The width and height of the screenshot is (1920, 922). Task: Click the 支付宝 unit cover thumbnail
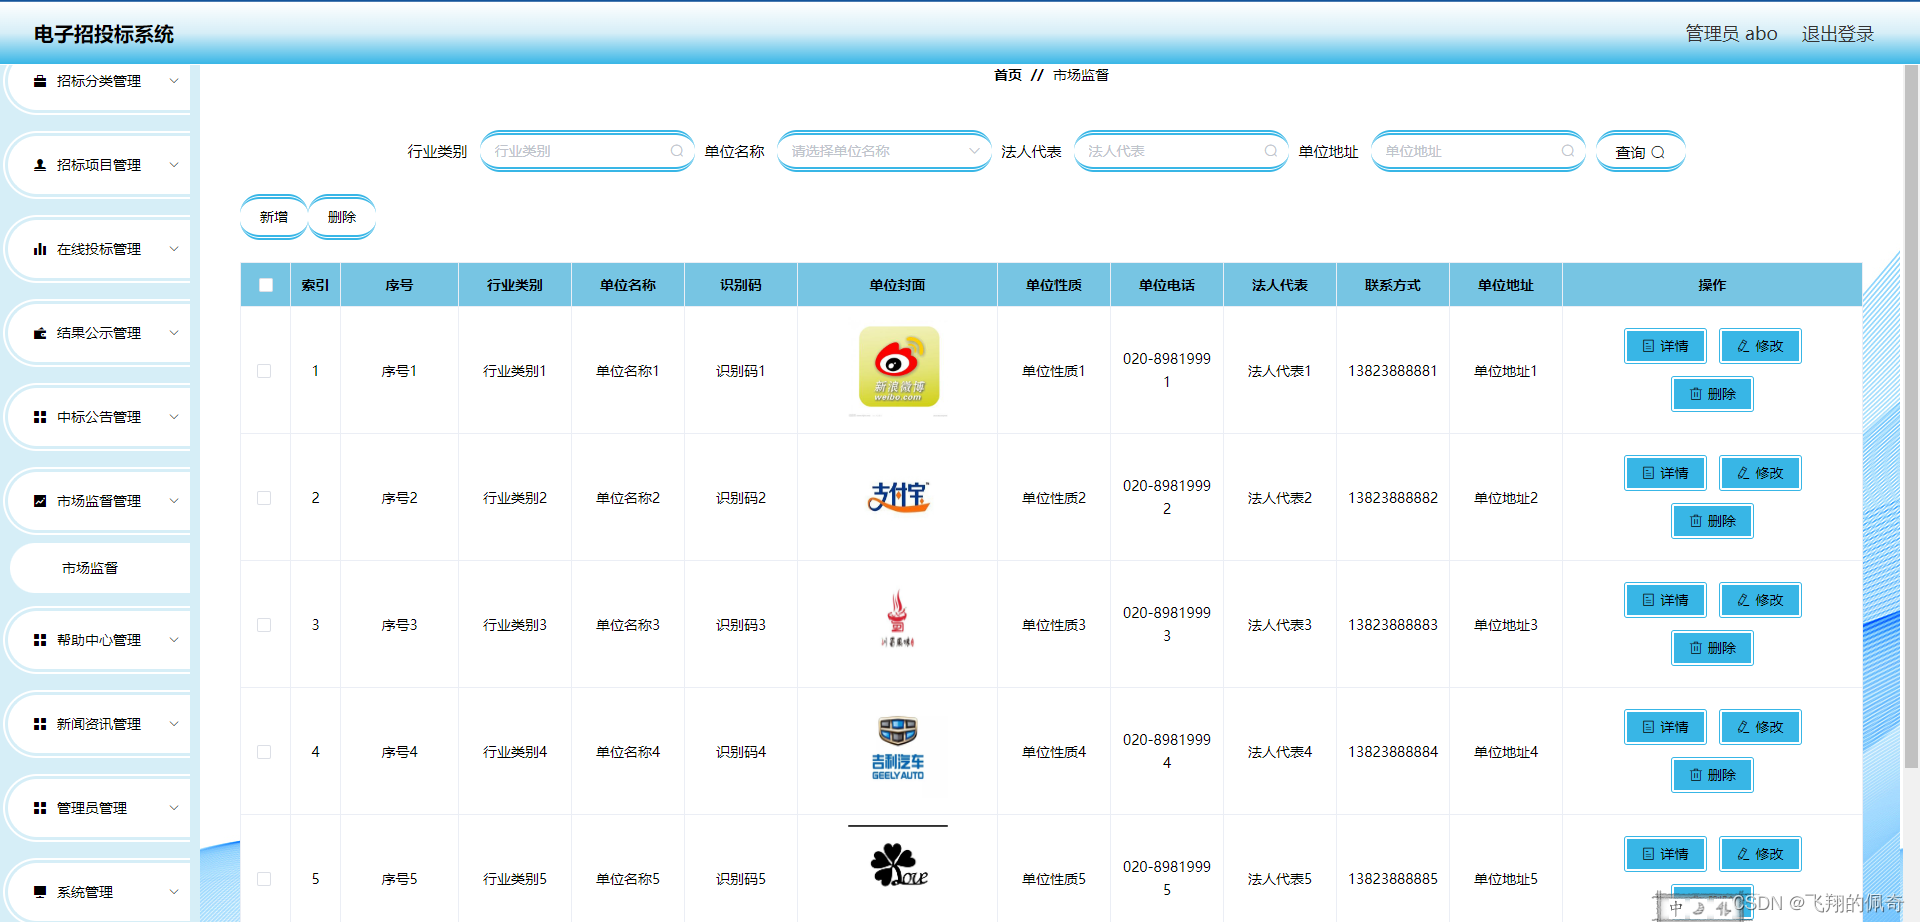point(897,497)
